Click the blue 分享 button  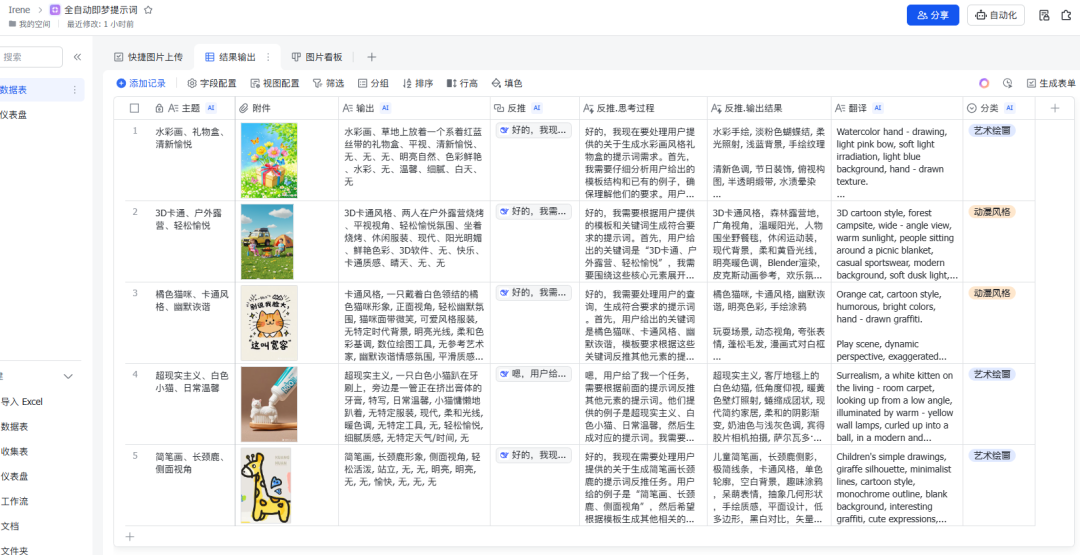point(933,15)
